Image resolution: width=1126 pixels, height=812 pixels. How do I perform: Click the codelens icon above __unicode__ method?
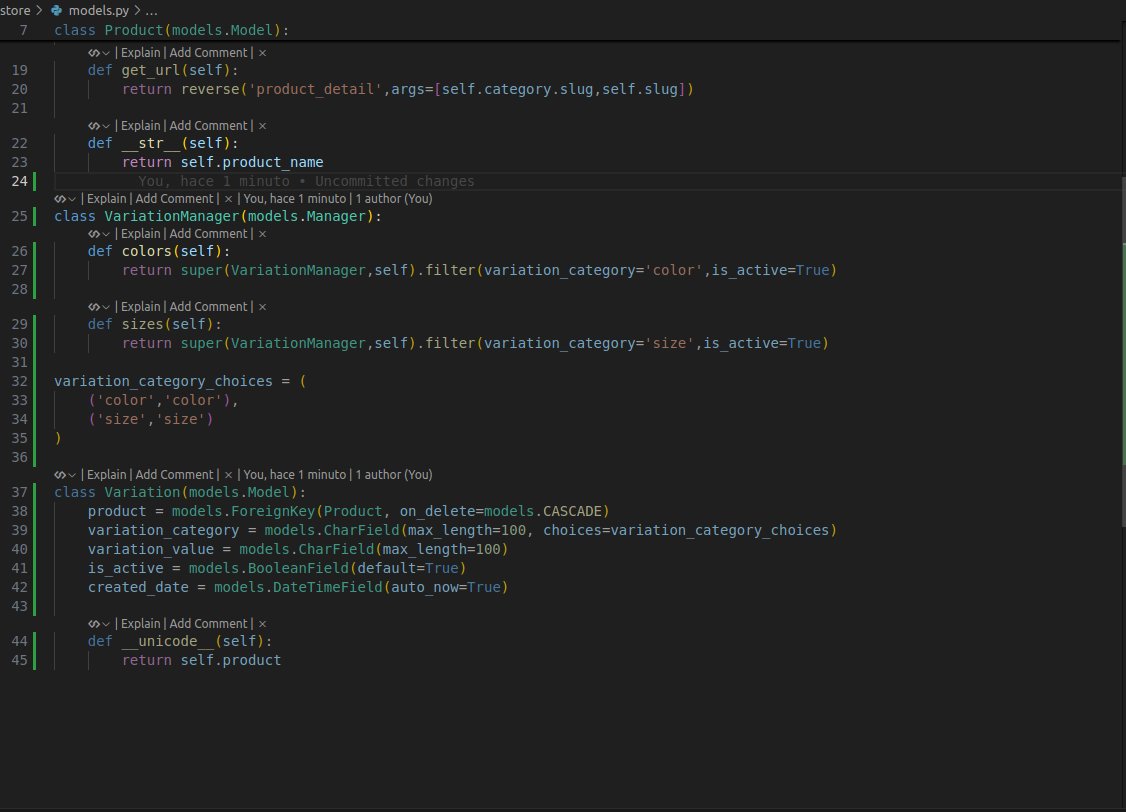93,624
